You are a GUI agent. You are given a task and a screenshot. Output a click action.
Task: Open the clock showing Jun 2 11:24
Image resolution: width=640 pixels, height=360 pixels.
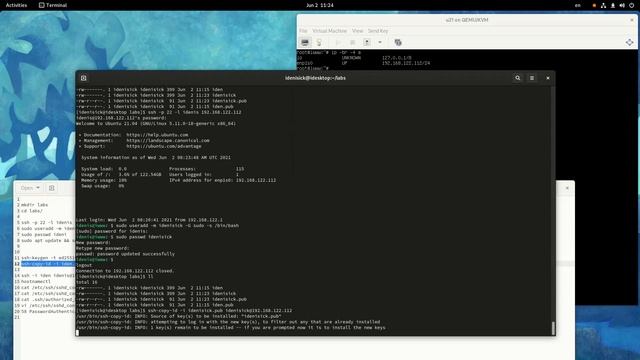point(320,5)
